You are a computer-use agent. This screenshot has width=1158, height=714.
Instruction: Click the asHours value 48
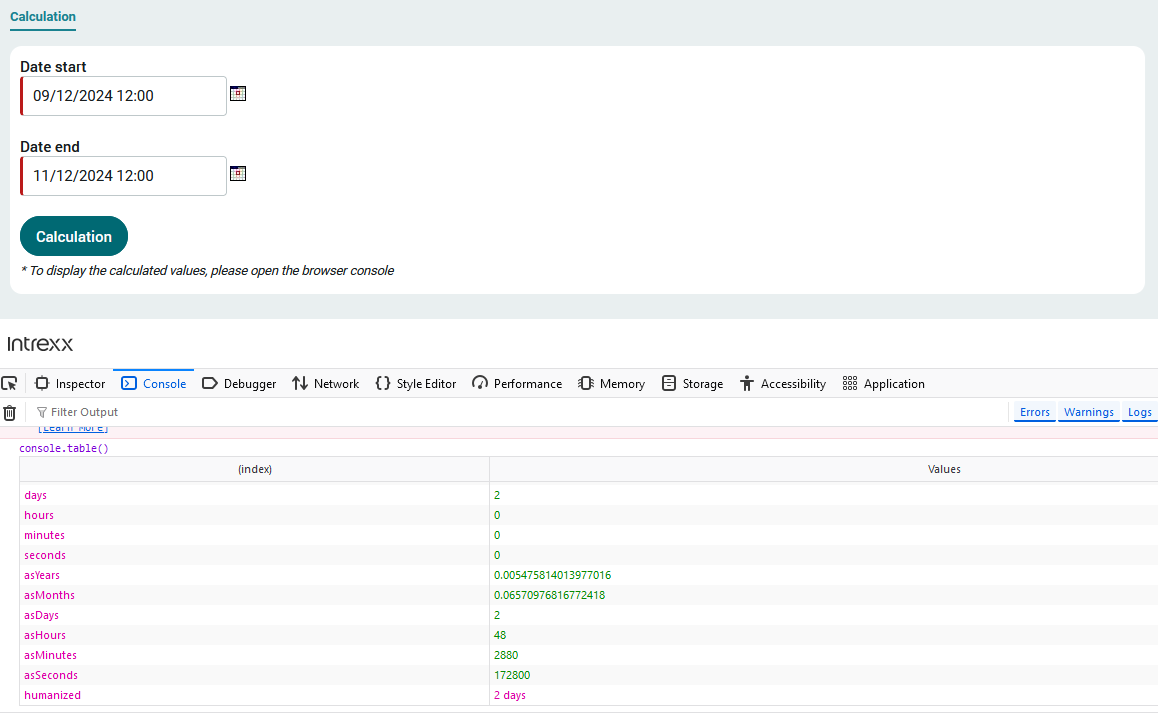point(500,634)
